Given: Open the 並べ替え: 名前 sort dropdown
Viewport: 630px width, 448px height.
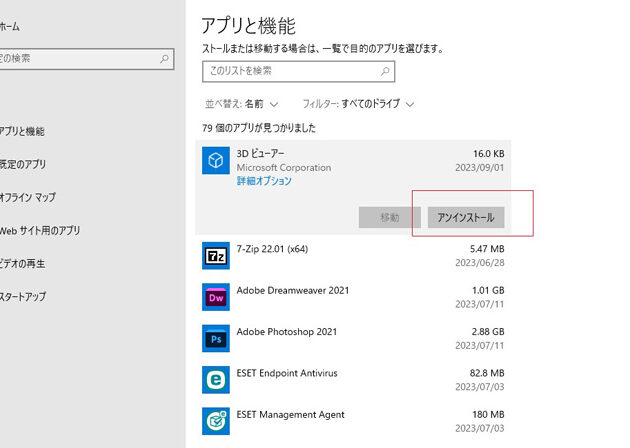Looking at the screenshot, I should [x=242, y=103].
